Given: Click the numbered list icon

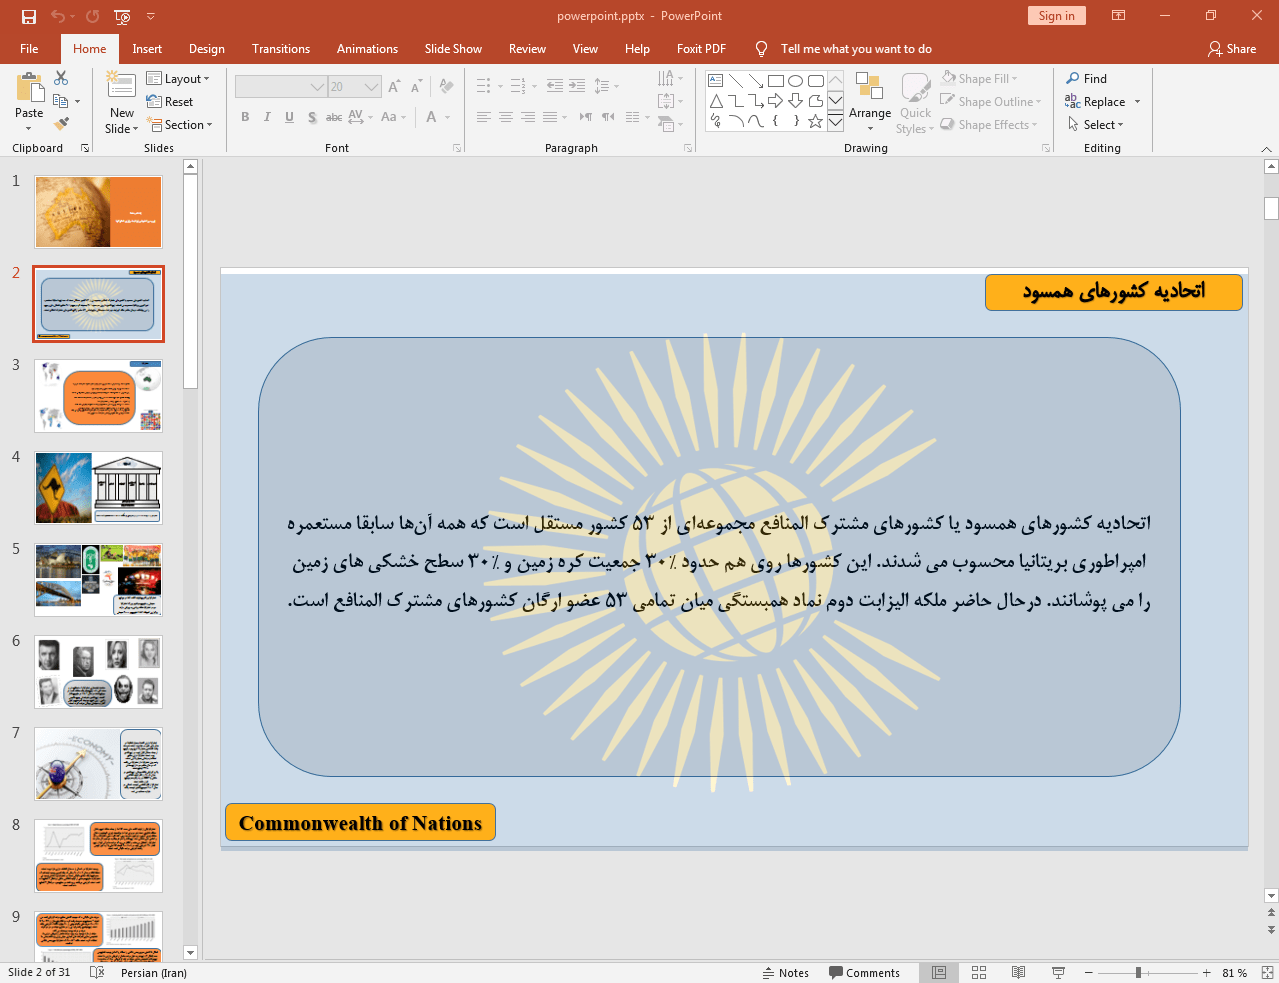Looking at the screenshot, I should pos(518,86).
